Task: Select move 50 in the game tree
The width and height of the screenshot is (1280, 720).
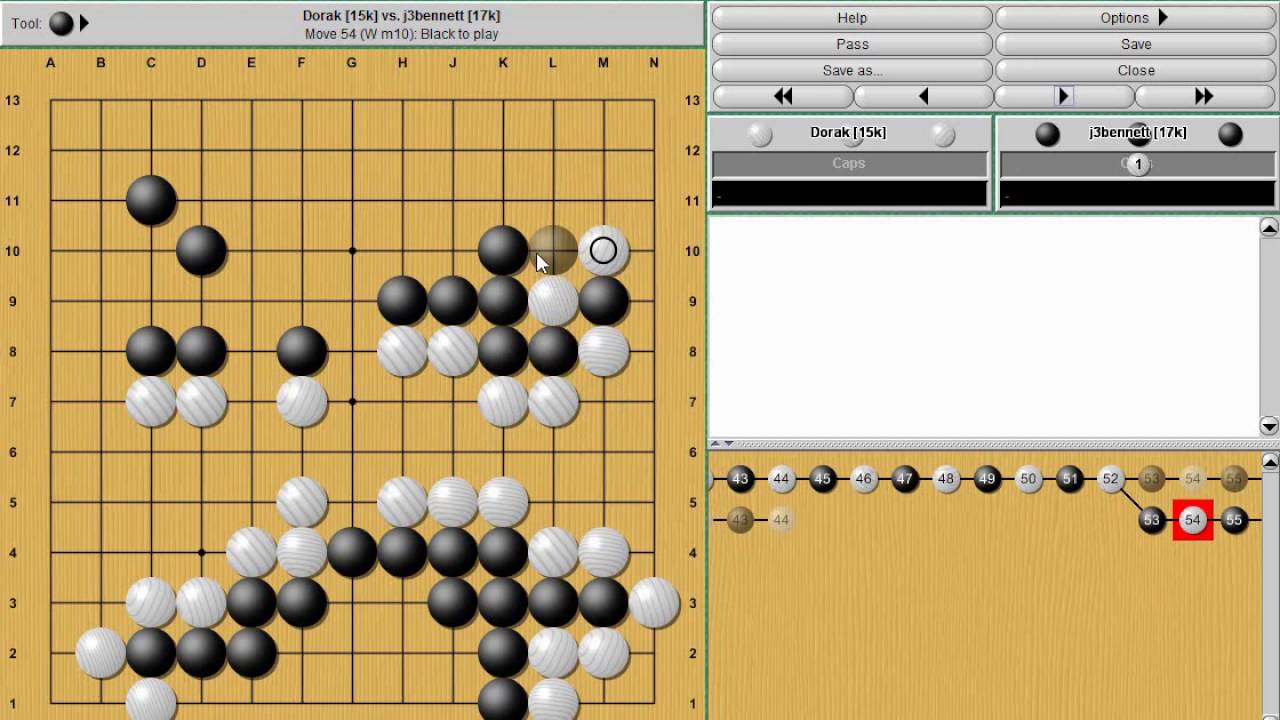Action: (1028, 479)
